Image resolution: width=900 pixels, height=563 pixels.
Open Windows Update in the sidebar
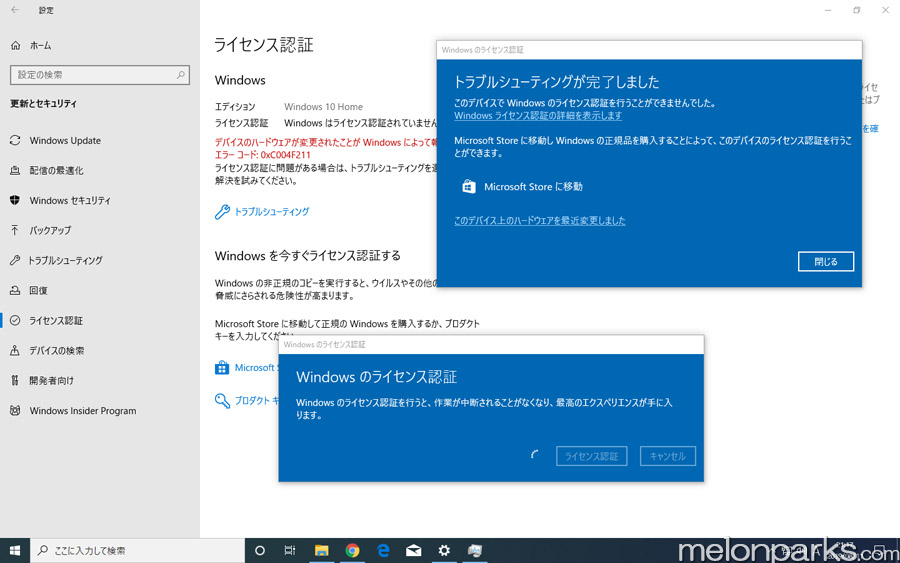click(x=65, y=141)
